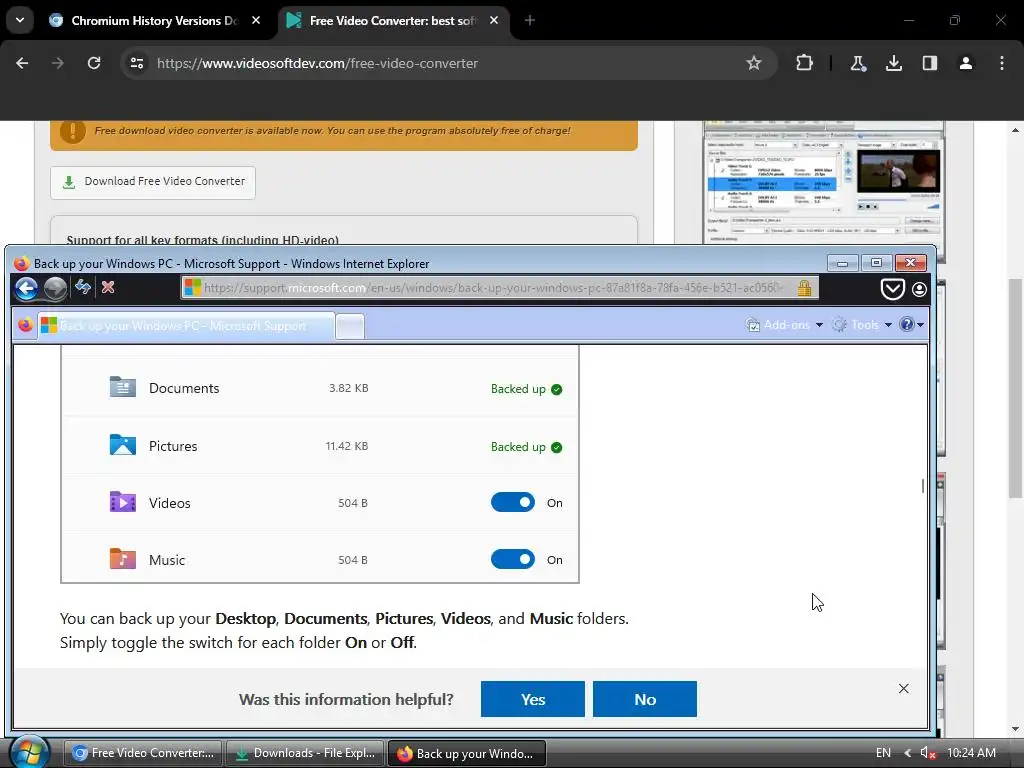Switch to Back up your Windows taskbar item
1024x768 pixels.
pyautogui.click(x=467, y=753)
